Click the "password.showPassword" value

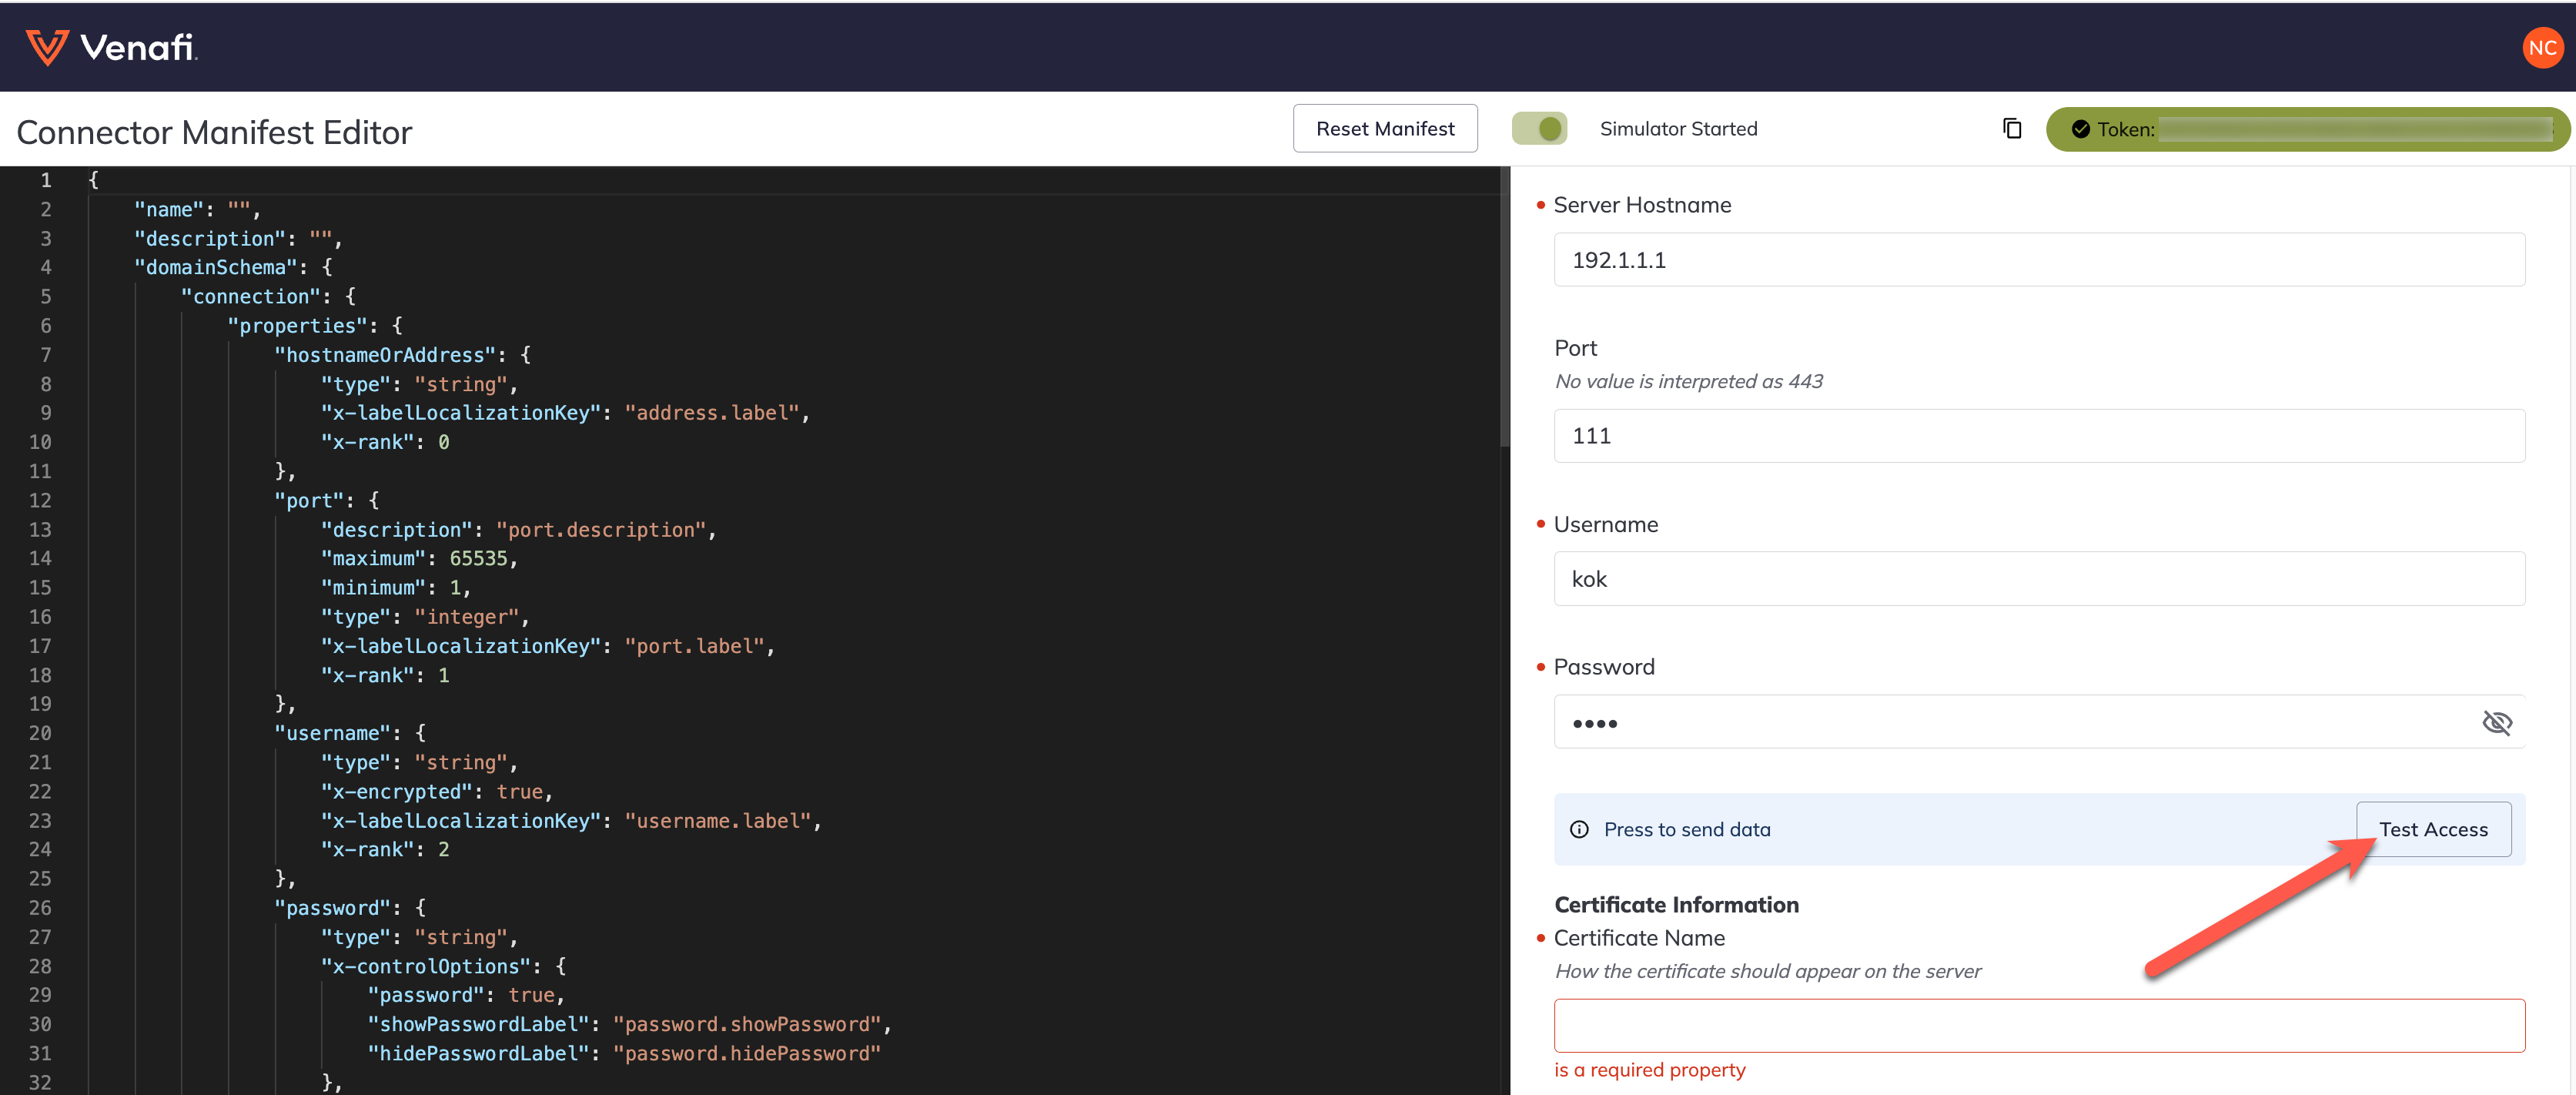coord(747,1024)
